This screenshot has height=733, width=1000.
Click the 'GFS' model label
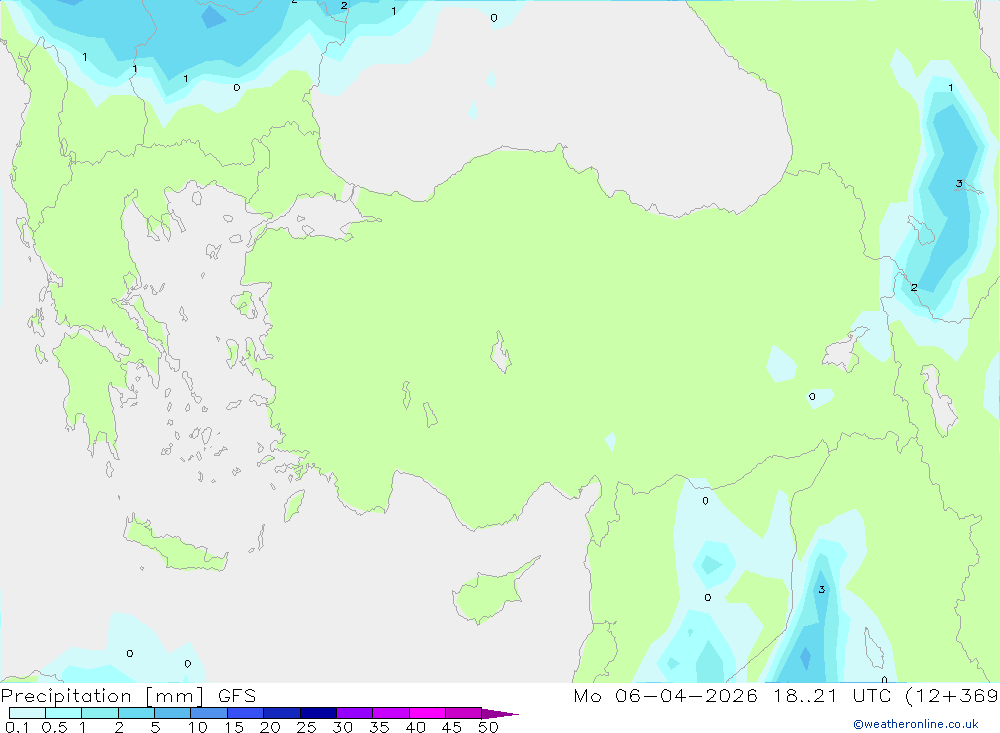(237, 696)
